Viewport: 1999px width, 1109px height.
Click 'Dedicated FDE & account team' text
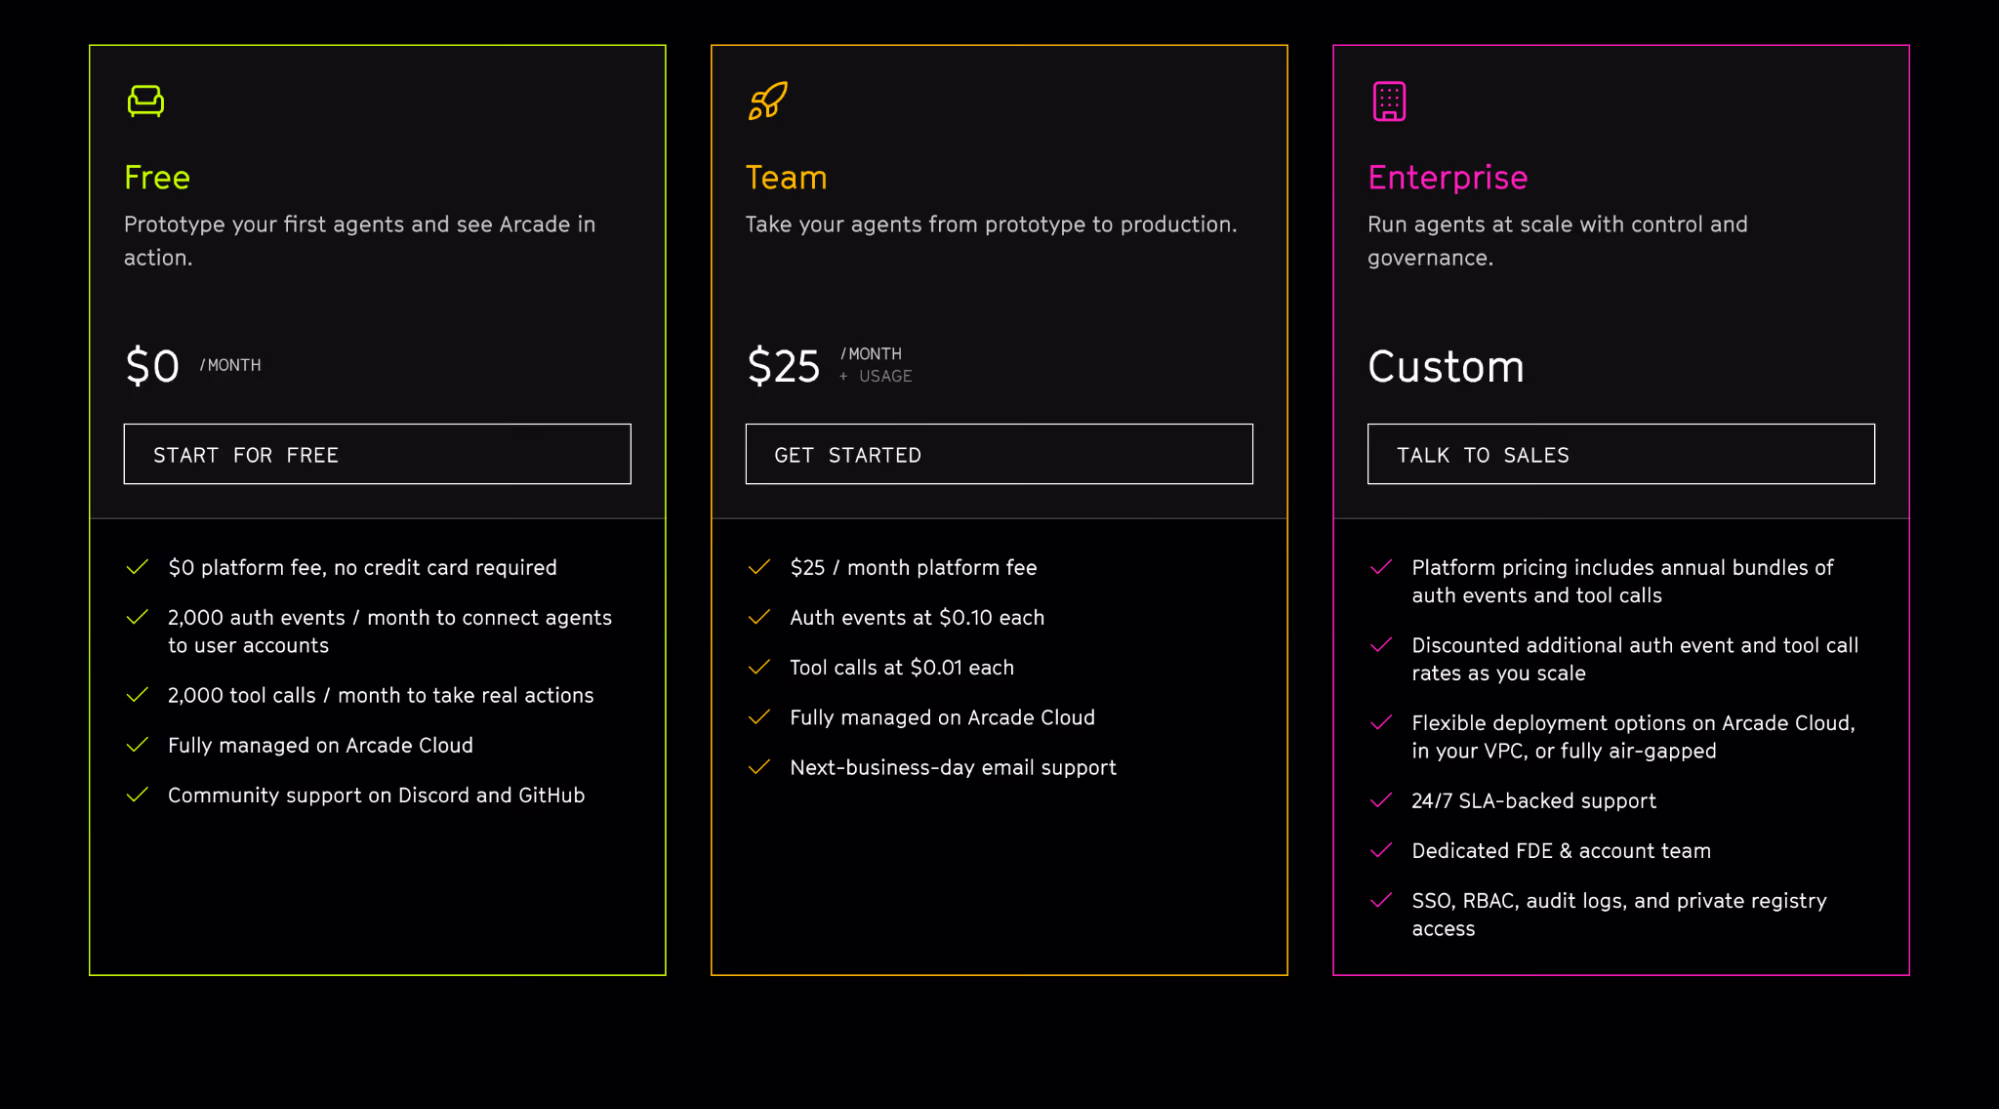click(x=1561, y=851)
